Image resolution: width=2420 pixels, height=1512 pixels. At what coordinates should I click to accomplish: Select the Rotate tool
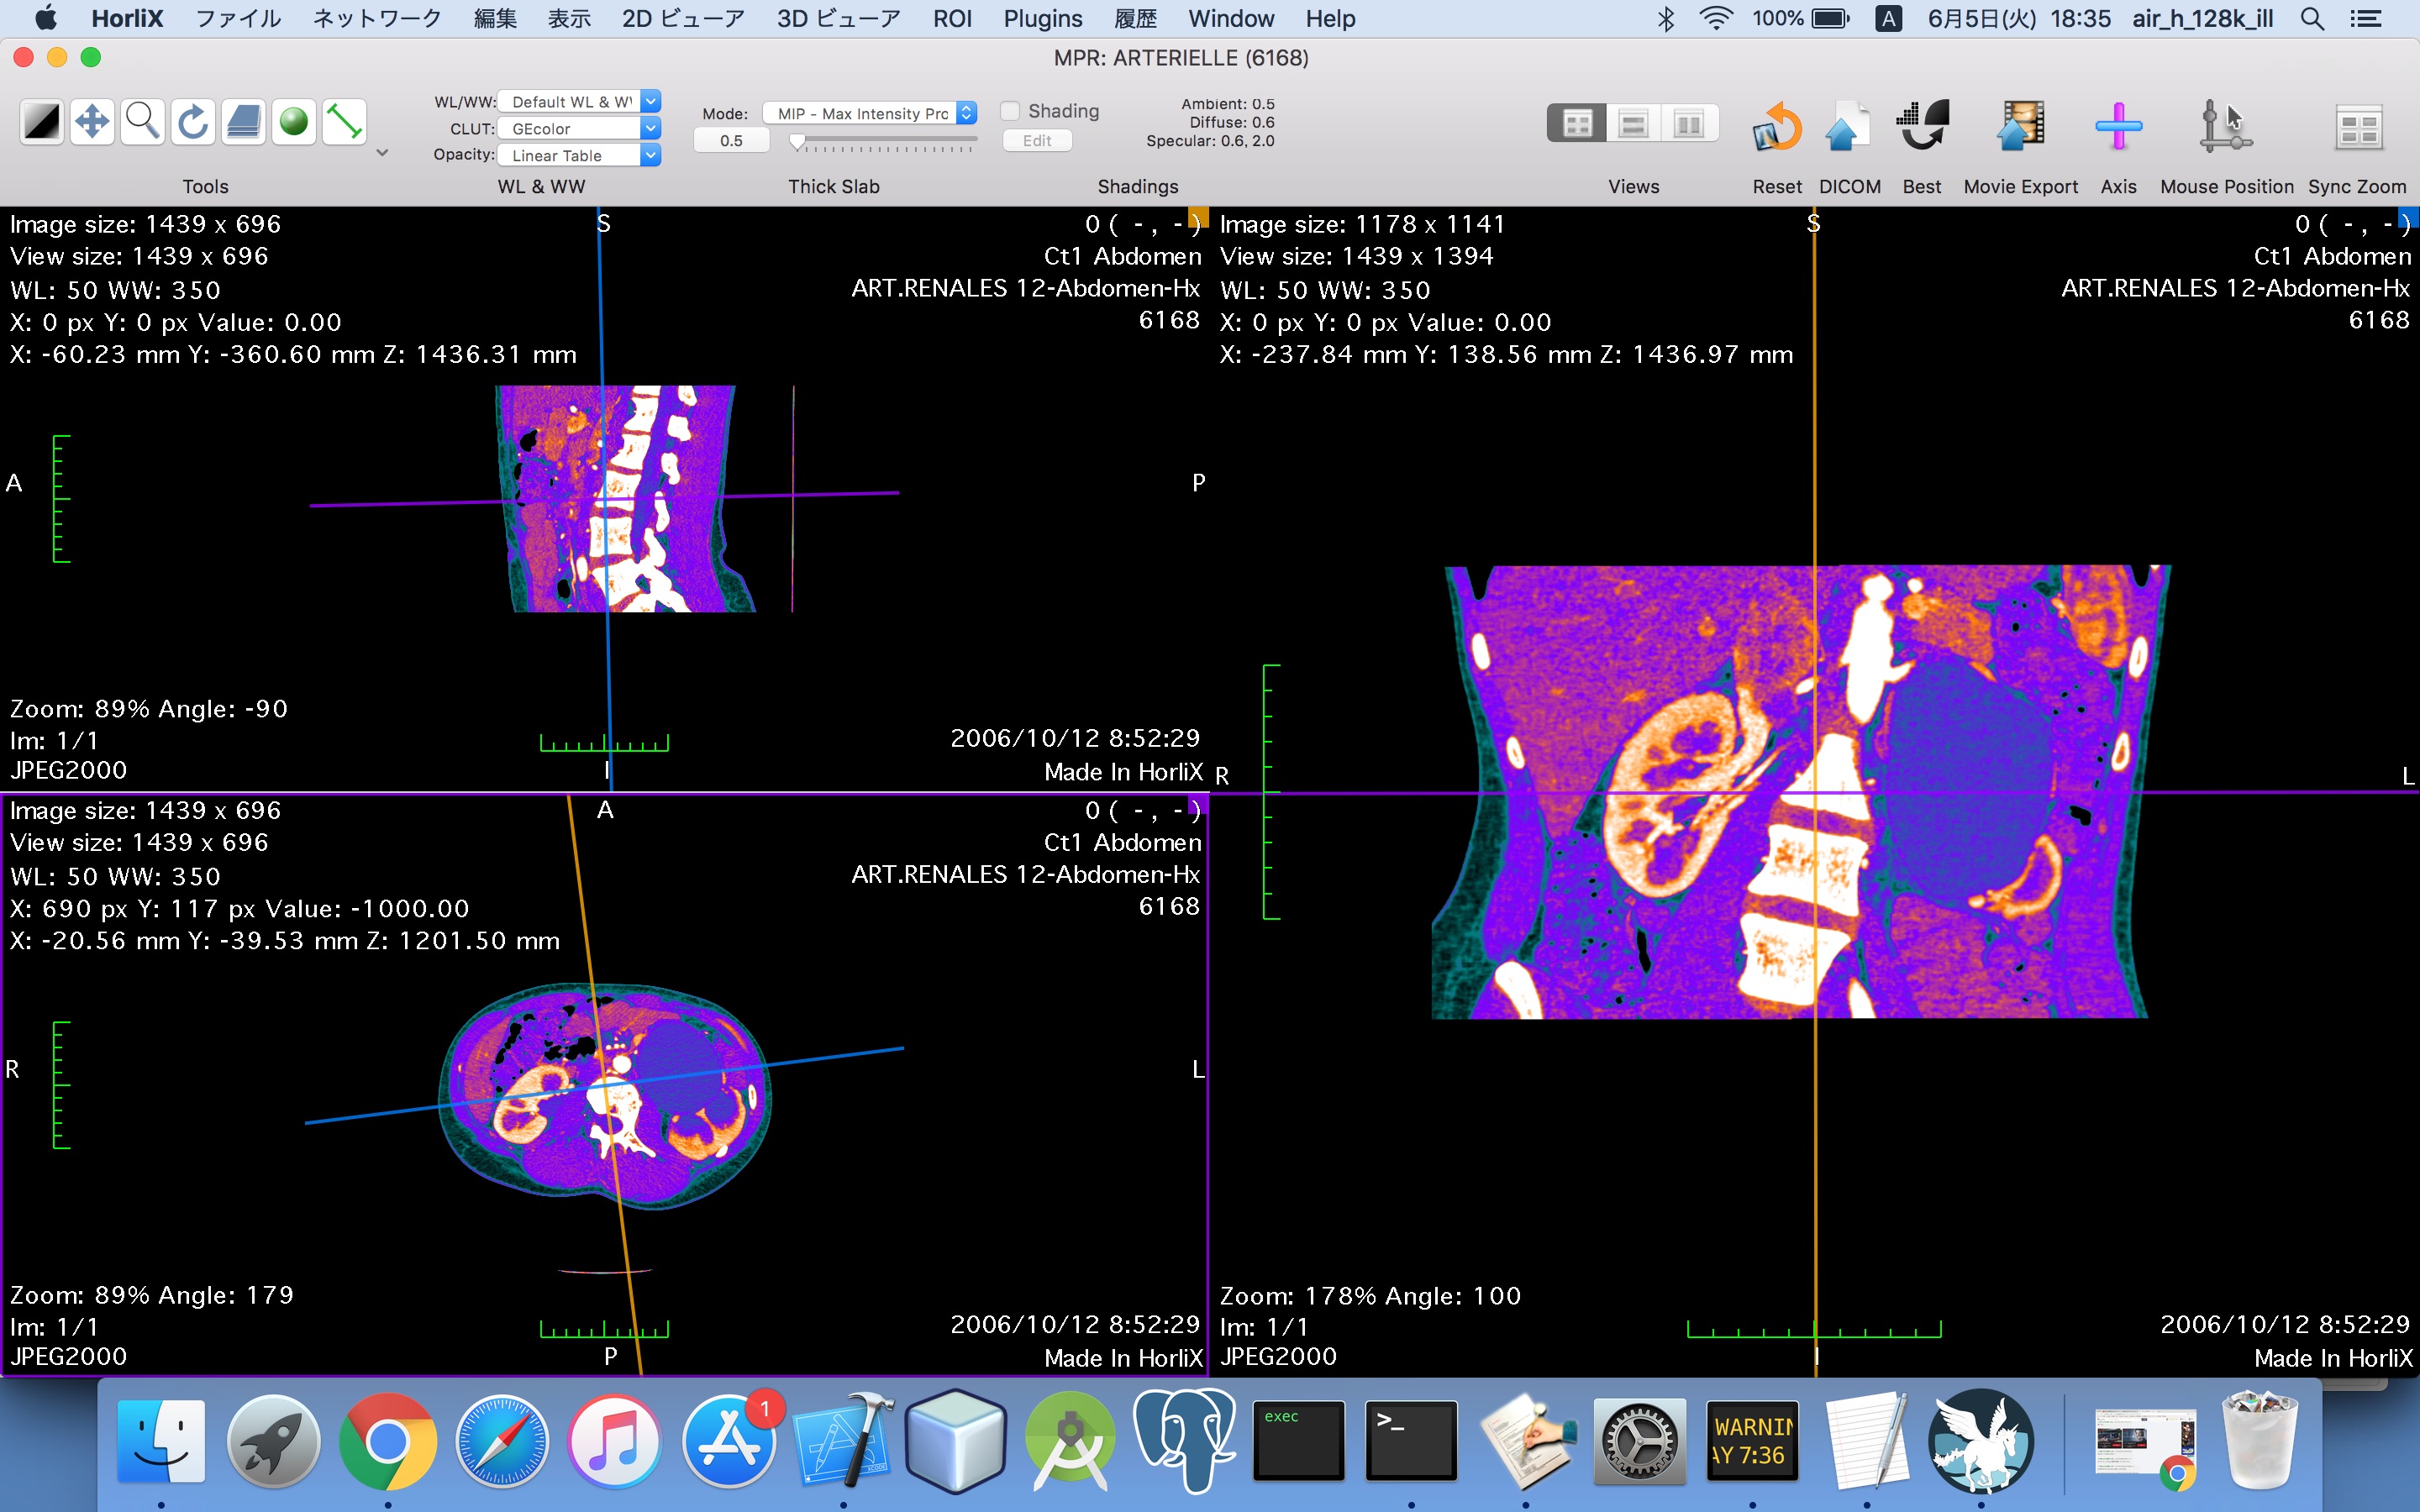pyautogui.click(x=192, y=121)
